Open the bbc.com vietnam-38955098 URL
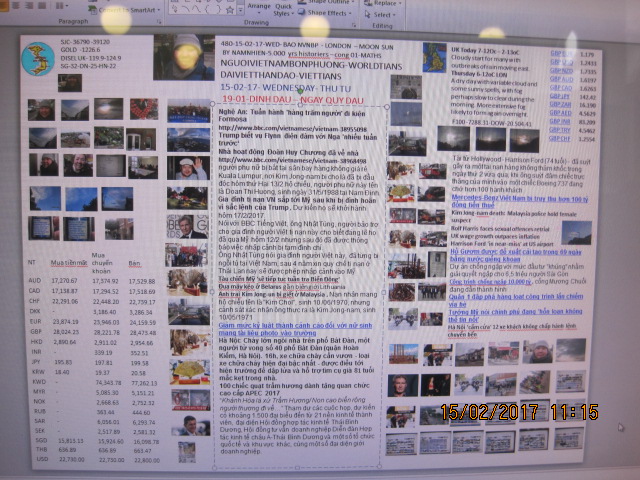Image resolution: width=640 pixels, height=480 pixels. click(x=292, y=129)
